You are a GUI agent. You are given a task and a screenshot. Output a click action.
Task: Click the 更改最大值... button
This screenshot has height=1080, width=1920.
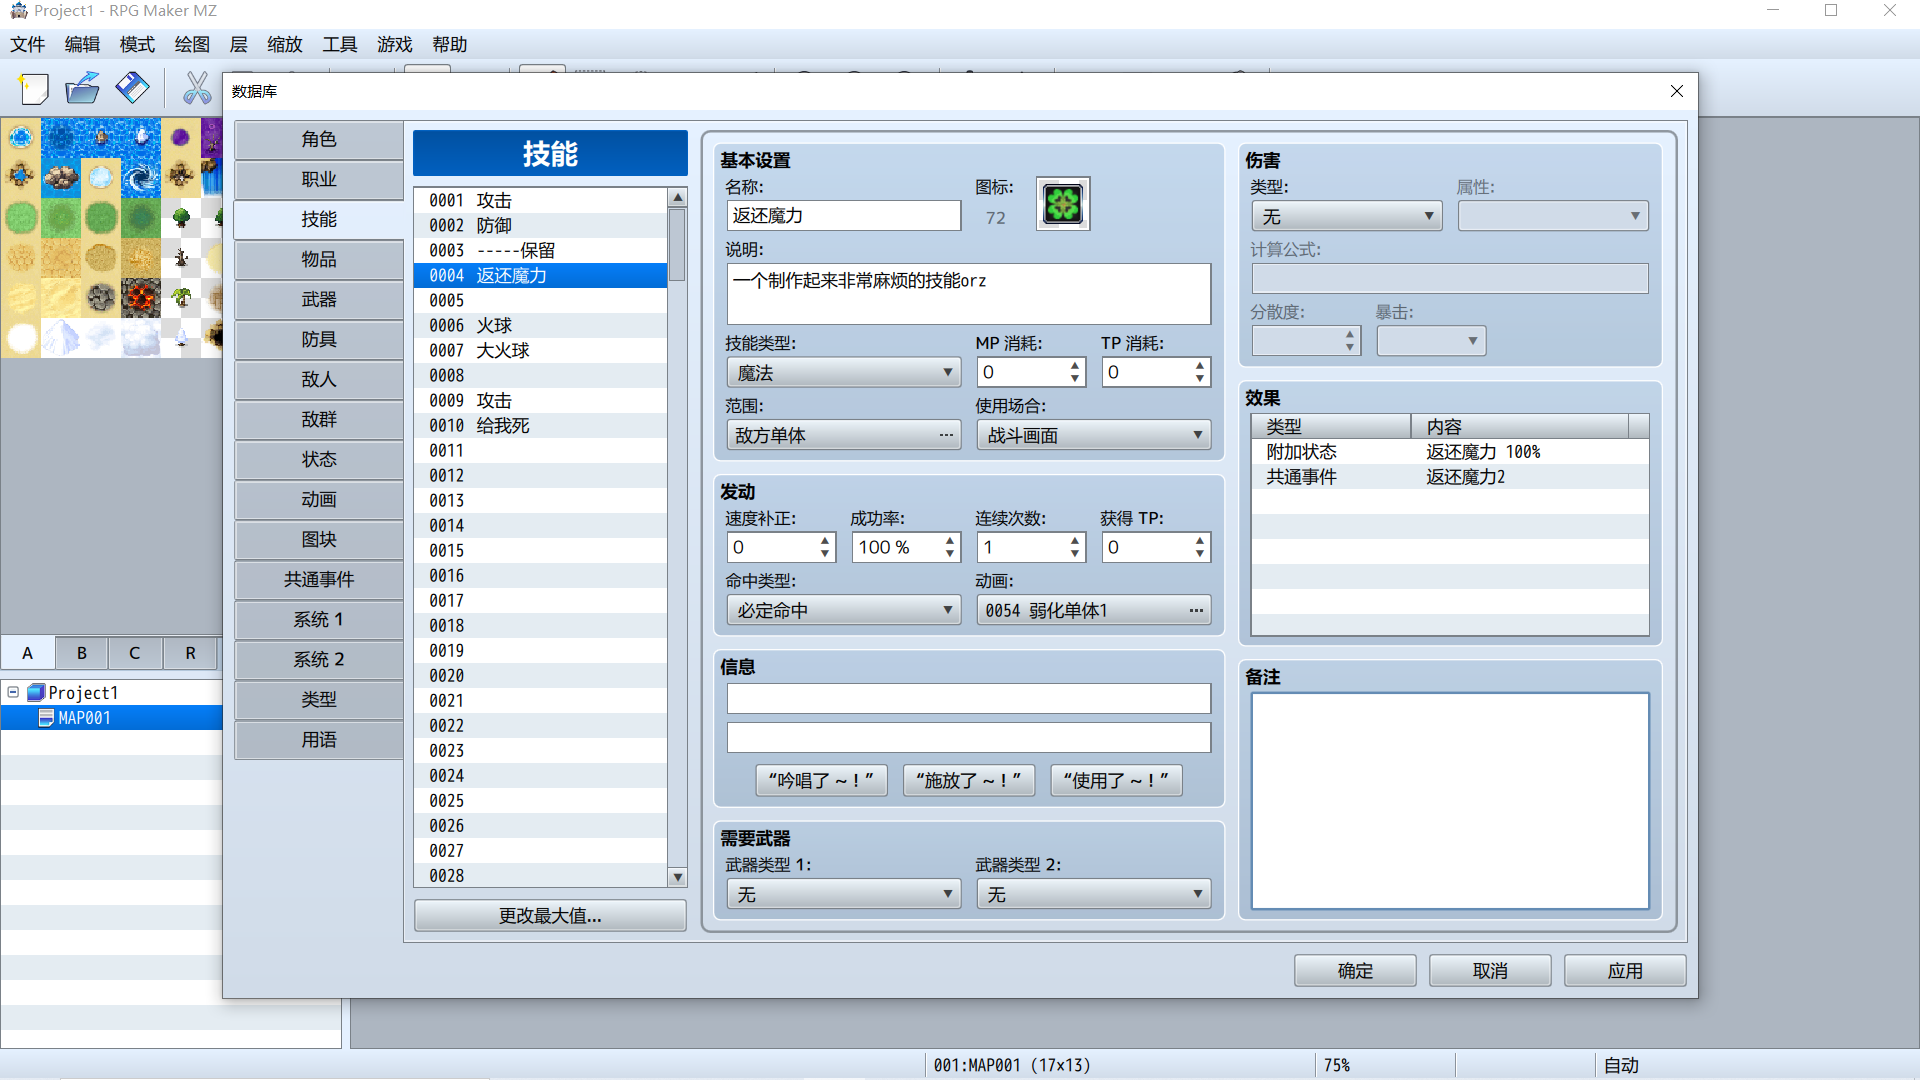click(550, 916)
